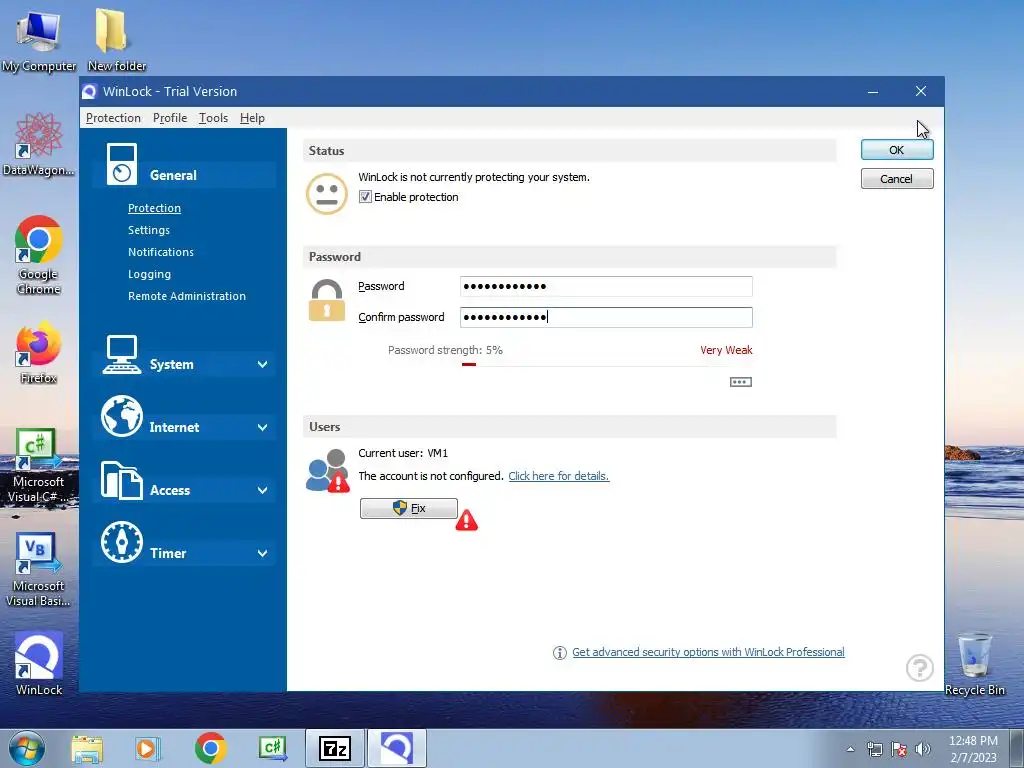Select the Recycle Bin desktop icon
The height and width of the screenshot is (768, 1024).
pyautogui.click(x=974, y=664)
